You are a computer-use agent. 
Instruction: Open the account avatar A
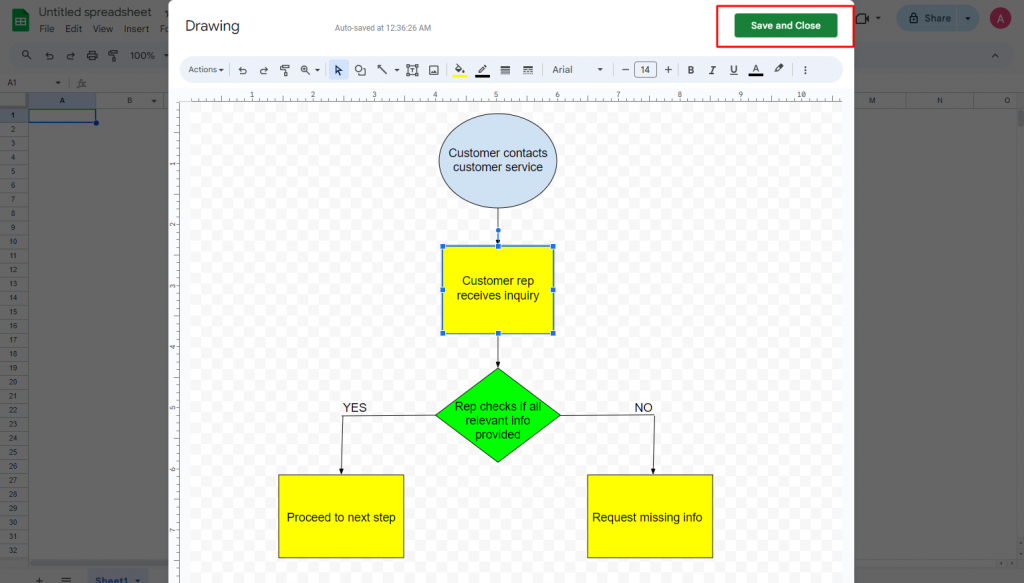point(1000,18)
